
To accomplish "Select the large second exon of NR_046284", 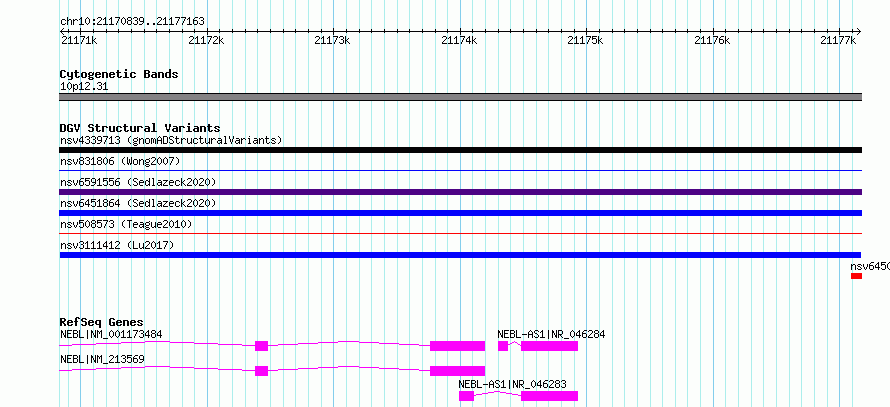I will click(549, 346).
